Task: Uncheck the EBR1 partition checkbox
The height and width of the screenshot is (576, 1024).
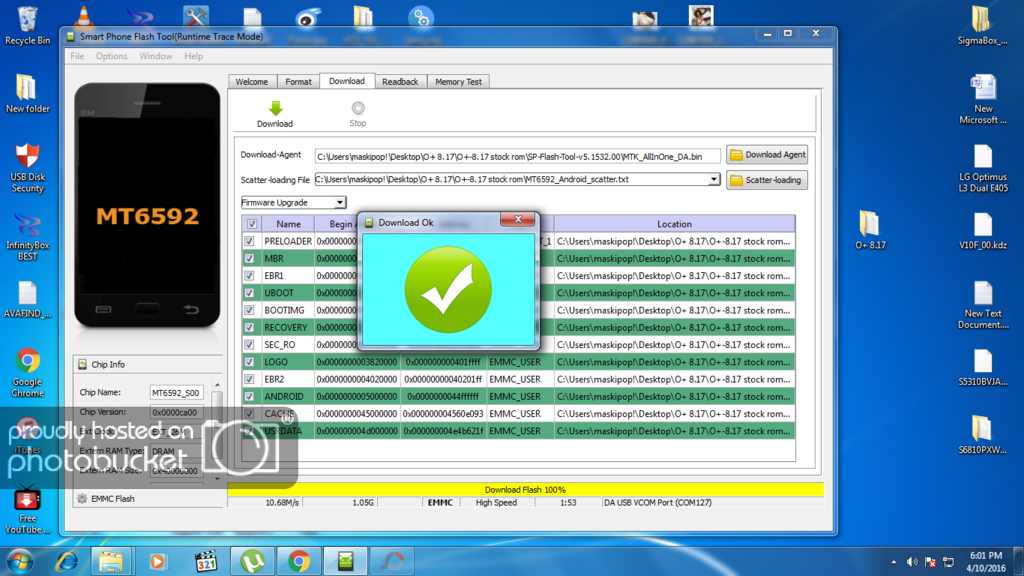Action: 249,276
